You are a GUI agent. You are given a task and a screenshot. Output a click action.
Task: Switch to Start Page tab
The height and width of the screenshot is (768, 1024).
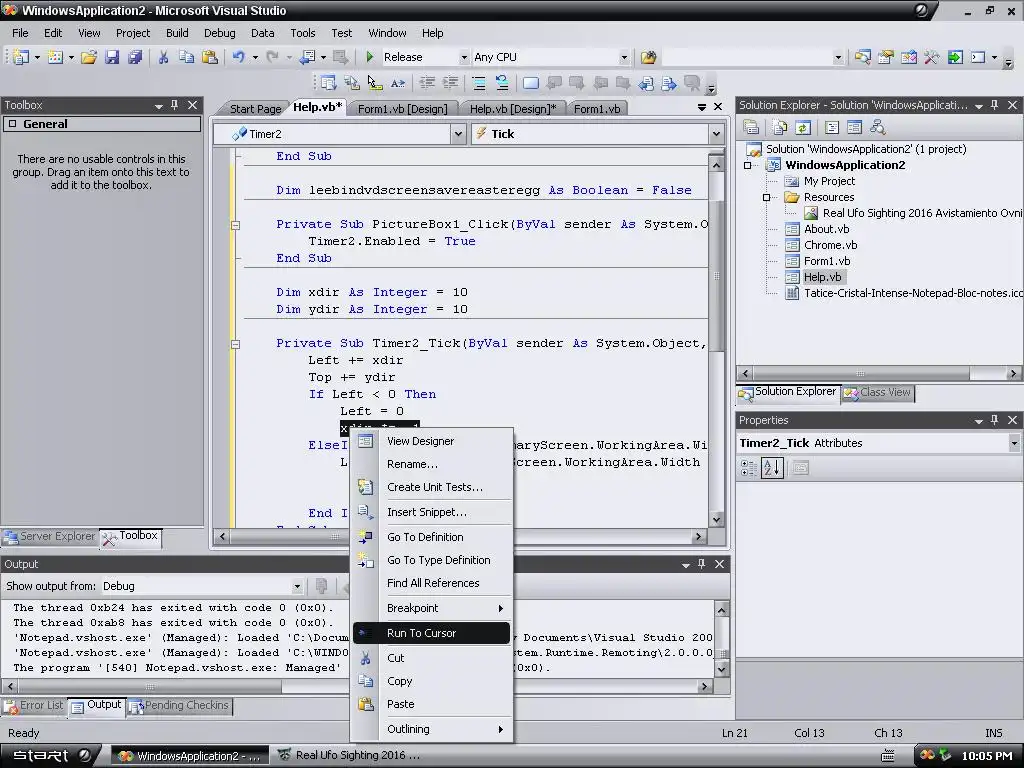click(255, 109)
